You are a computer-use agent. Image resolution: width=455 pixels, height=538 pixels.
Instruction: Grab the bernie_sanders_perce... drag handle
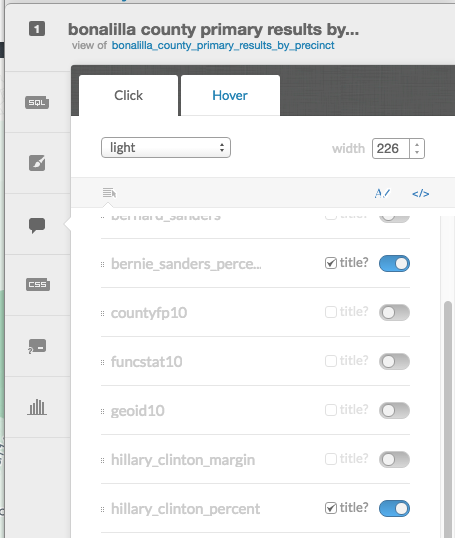pyautogui.click(x=102, y=265)
